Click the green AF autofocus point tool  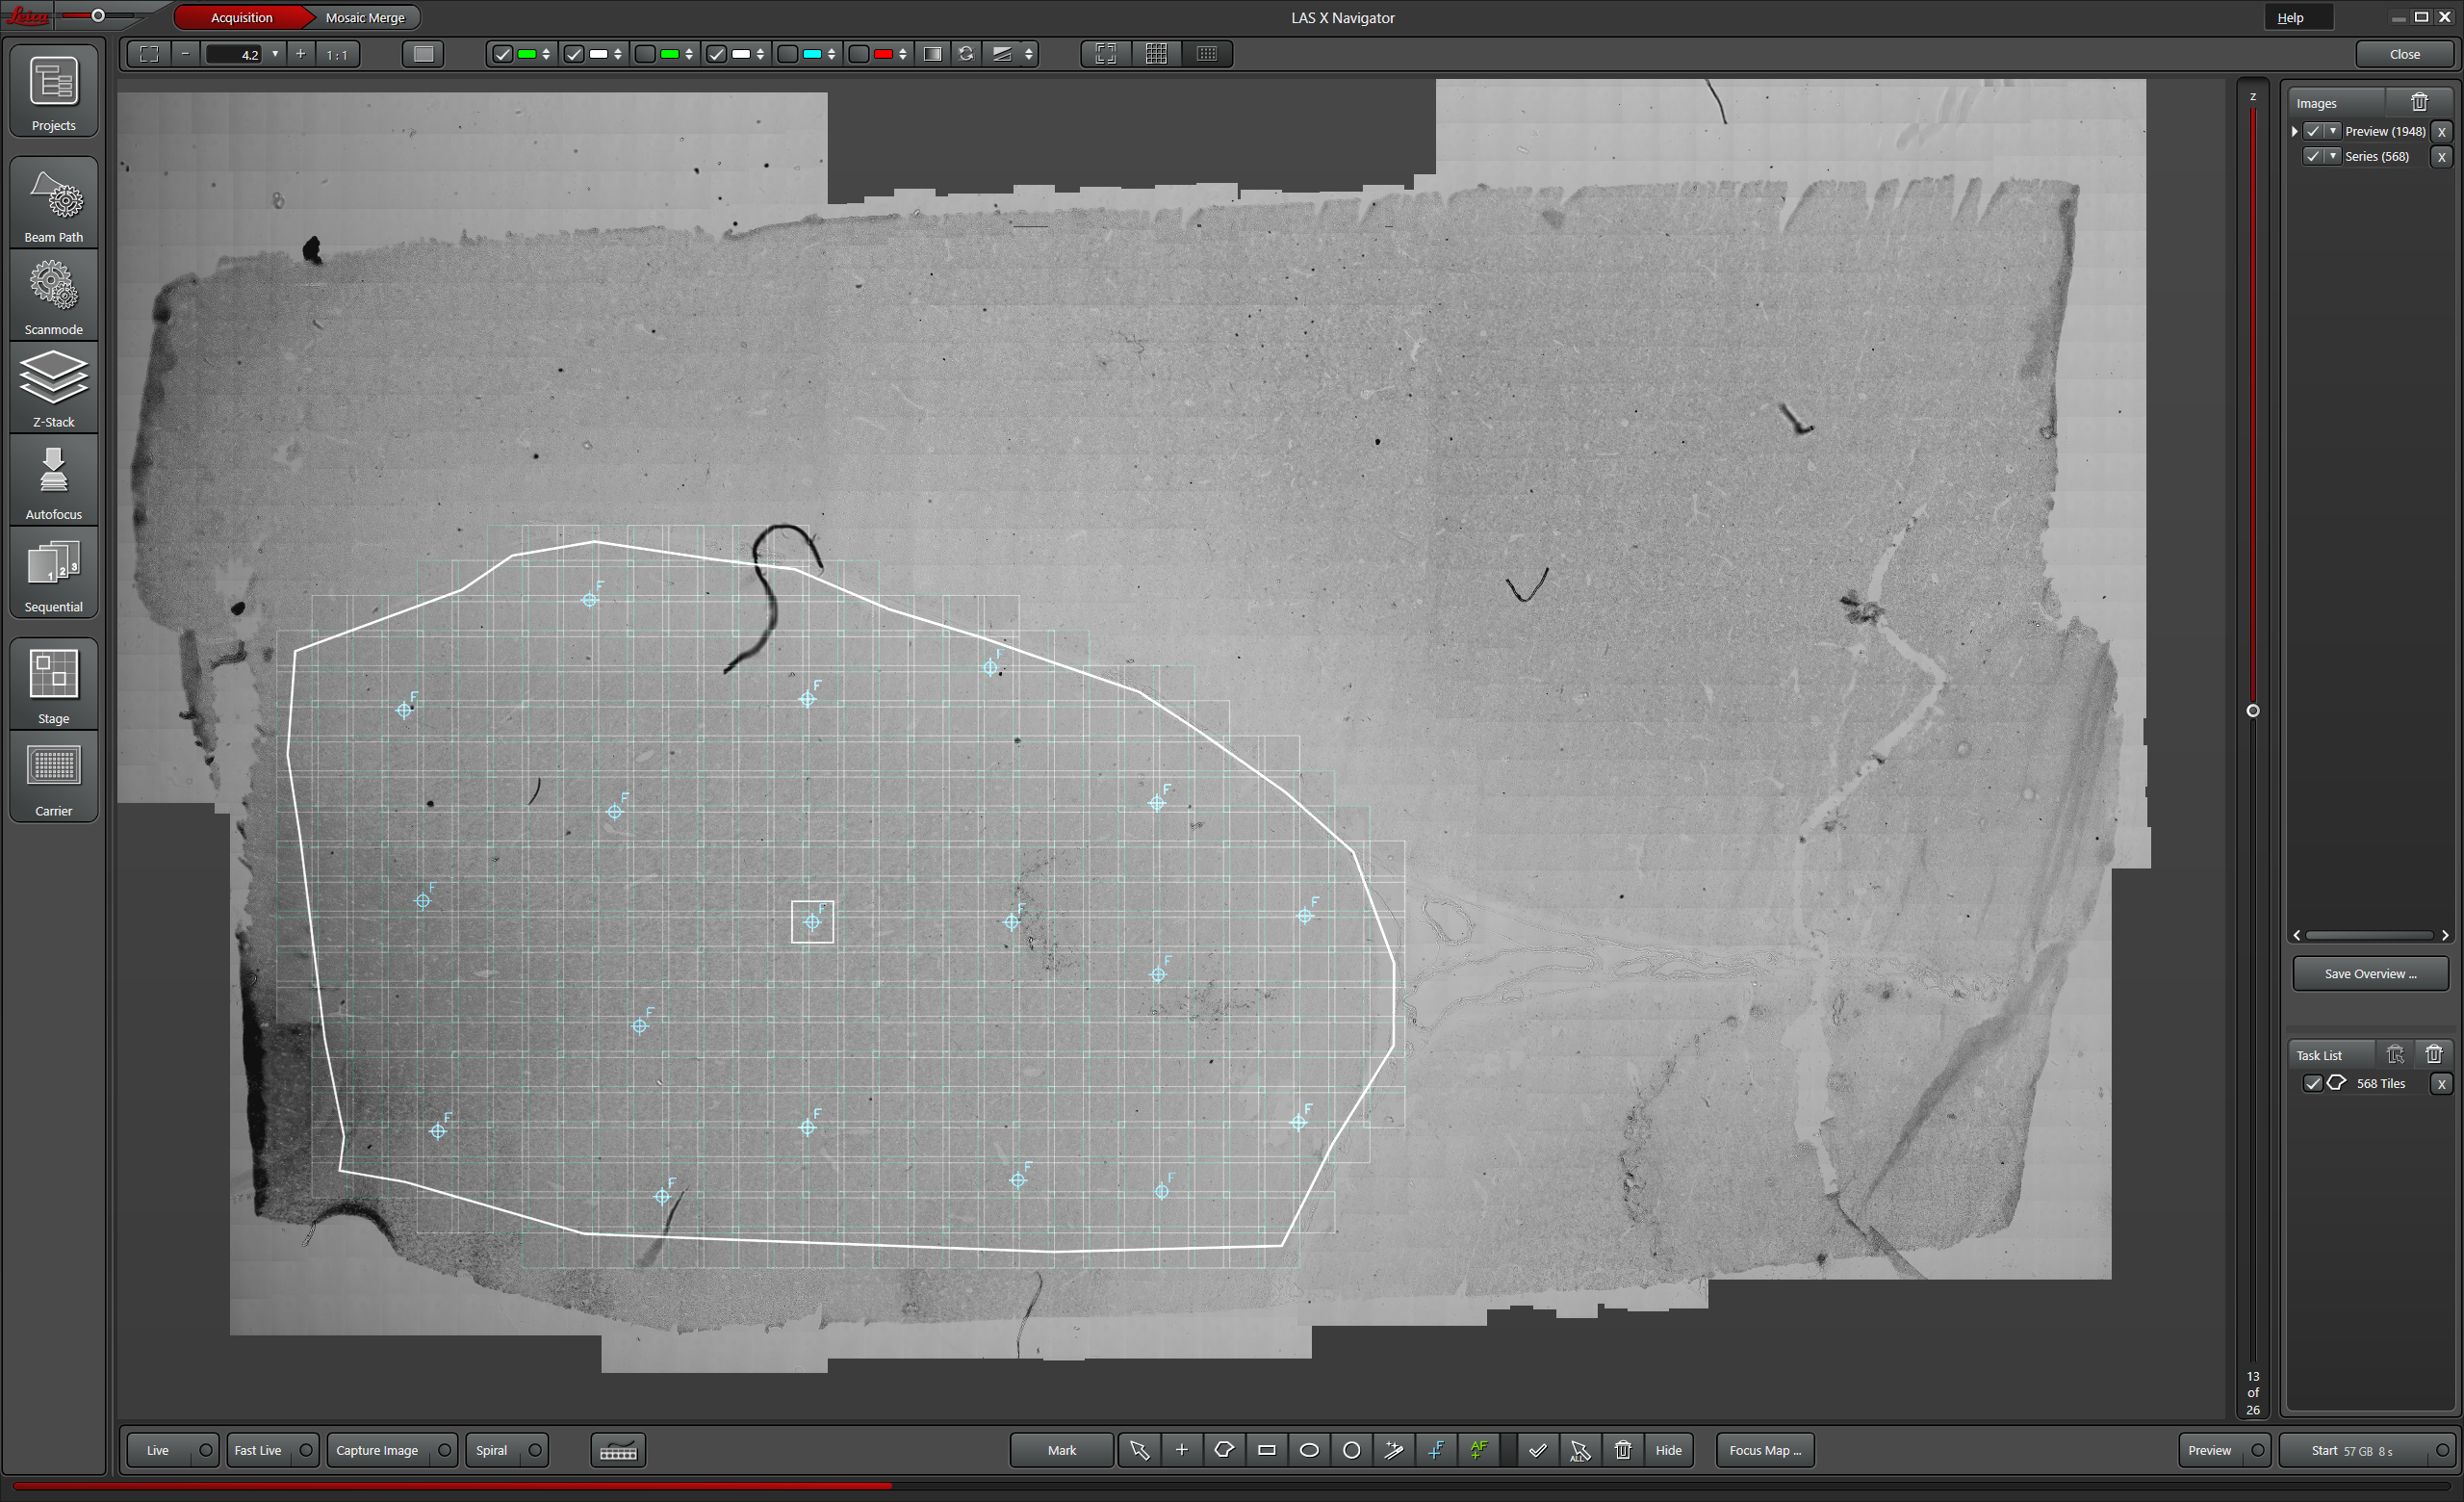(x=1478, y=1450)
